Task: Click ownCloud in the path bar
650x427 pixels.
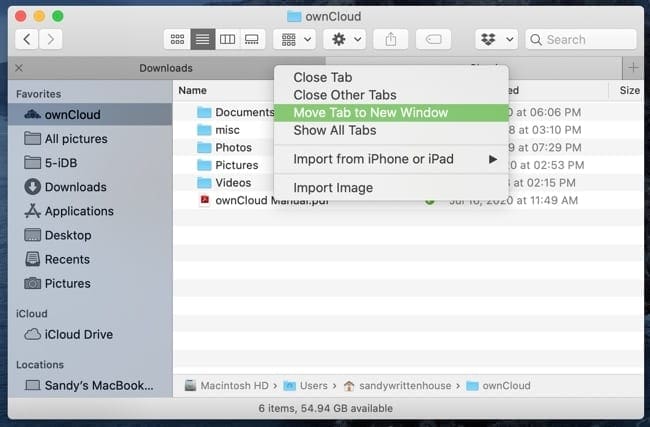Action: (x=498, y=386)
